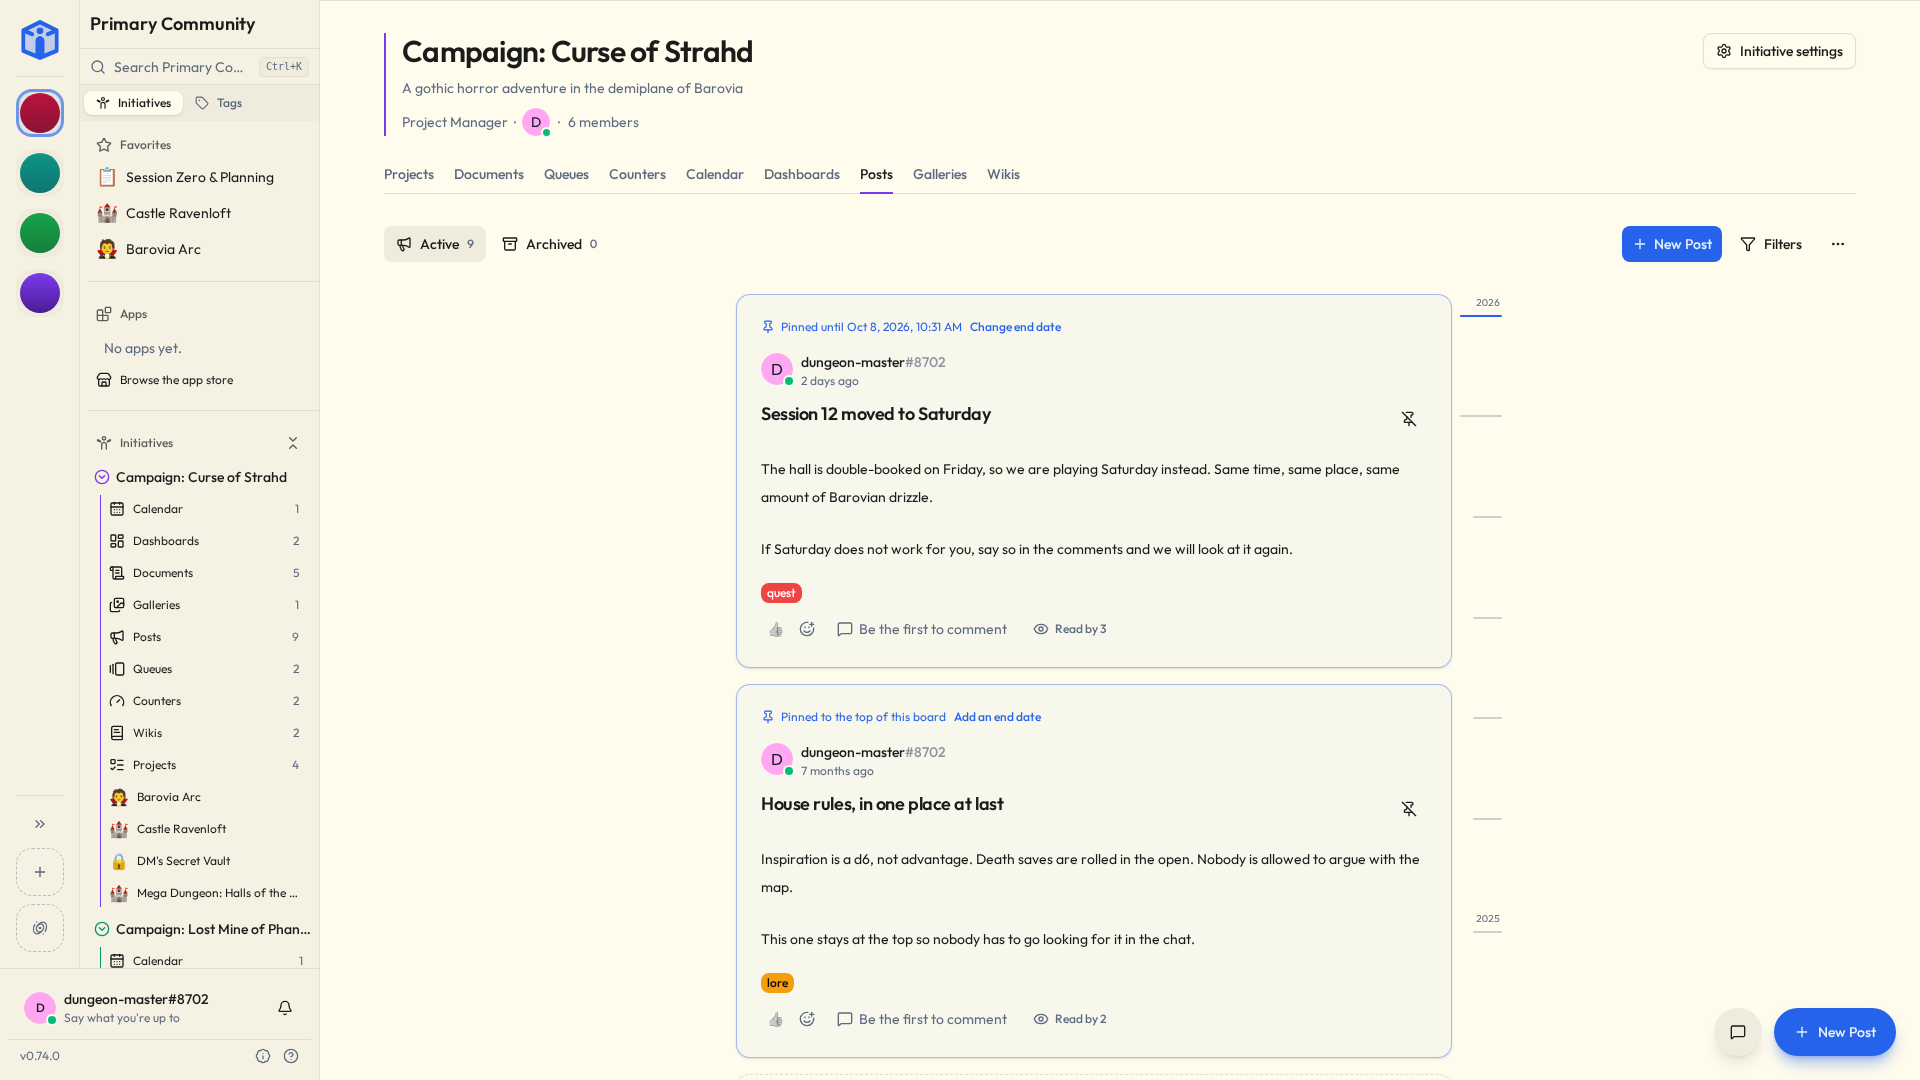Click the red quest tag
Image resolution: width=1920 pixels, height=1080 pixels.
click(x=781, y=593)
